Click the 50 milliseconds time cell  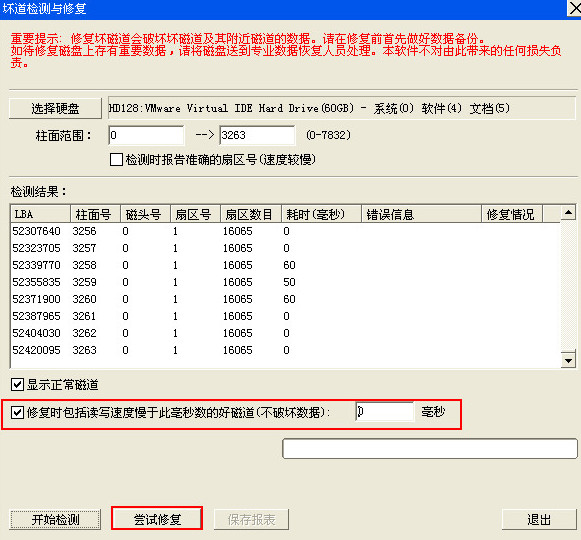coord(289,282)
